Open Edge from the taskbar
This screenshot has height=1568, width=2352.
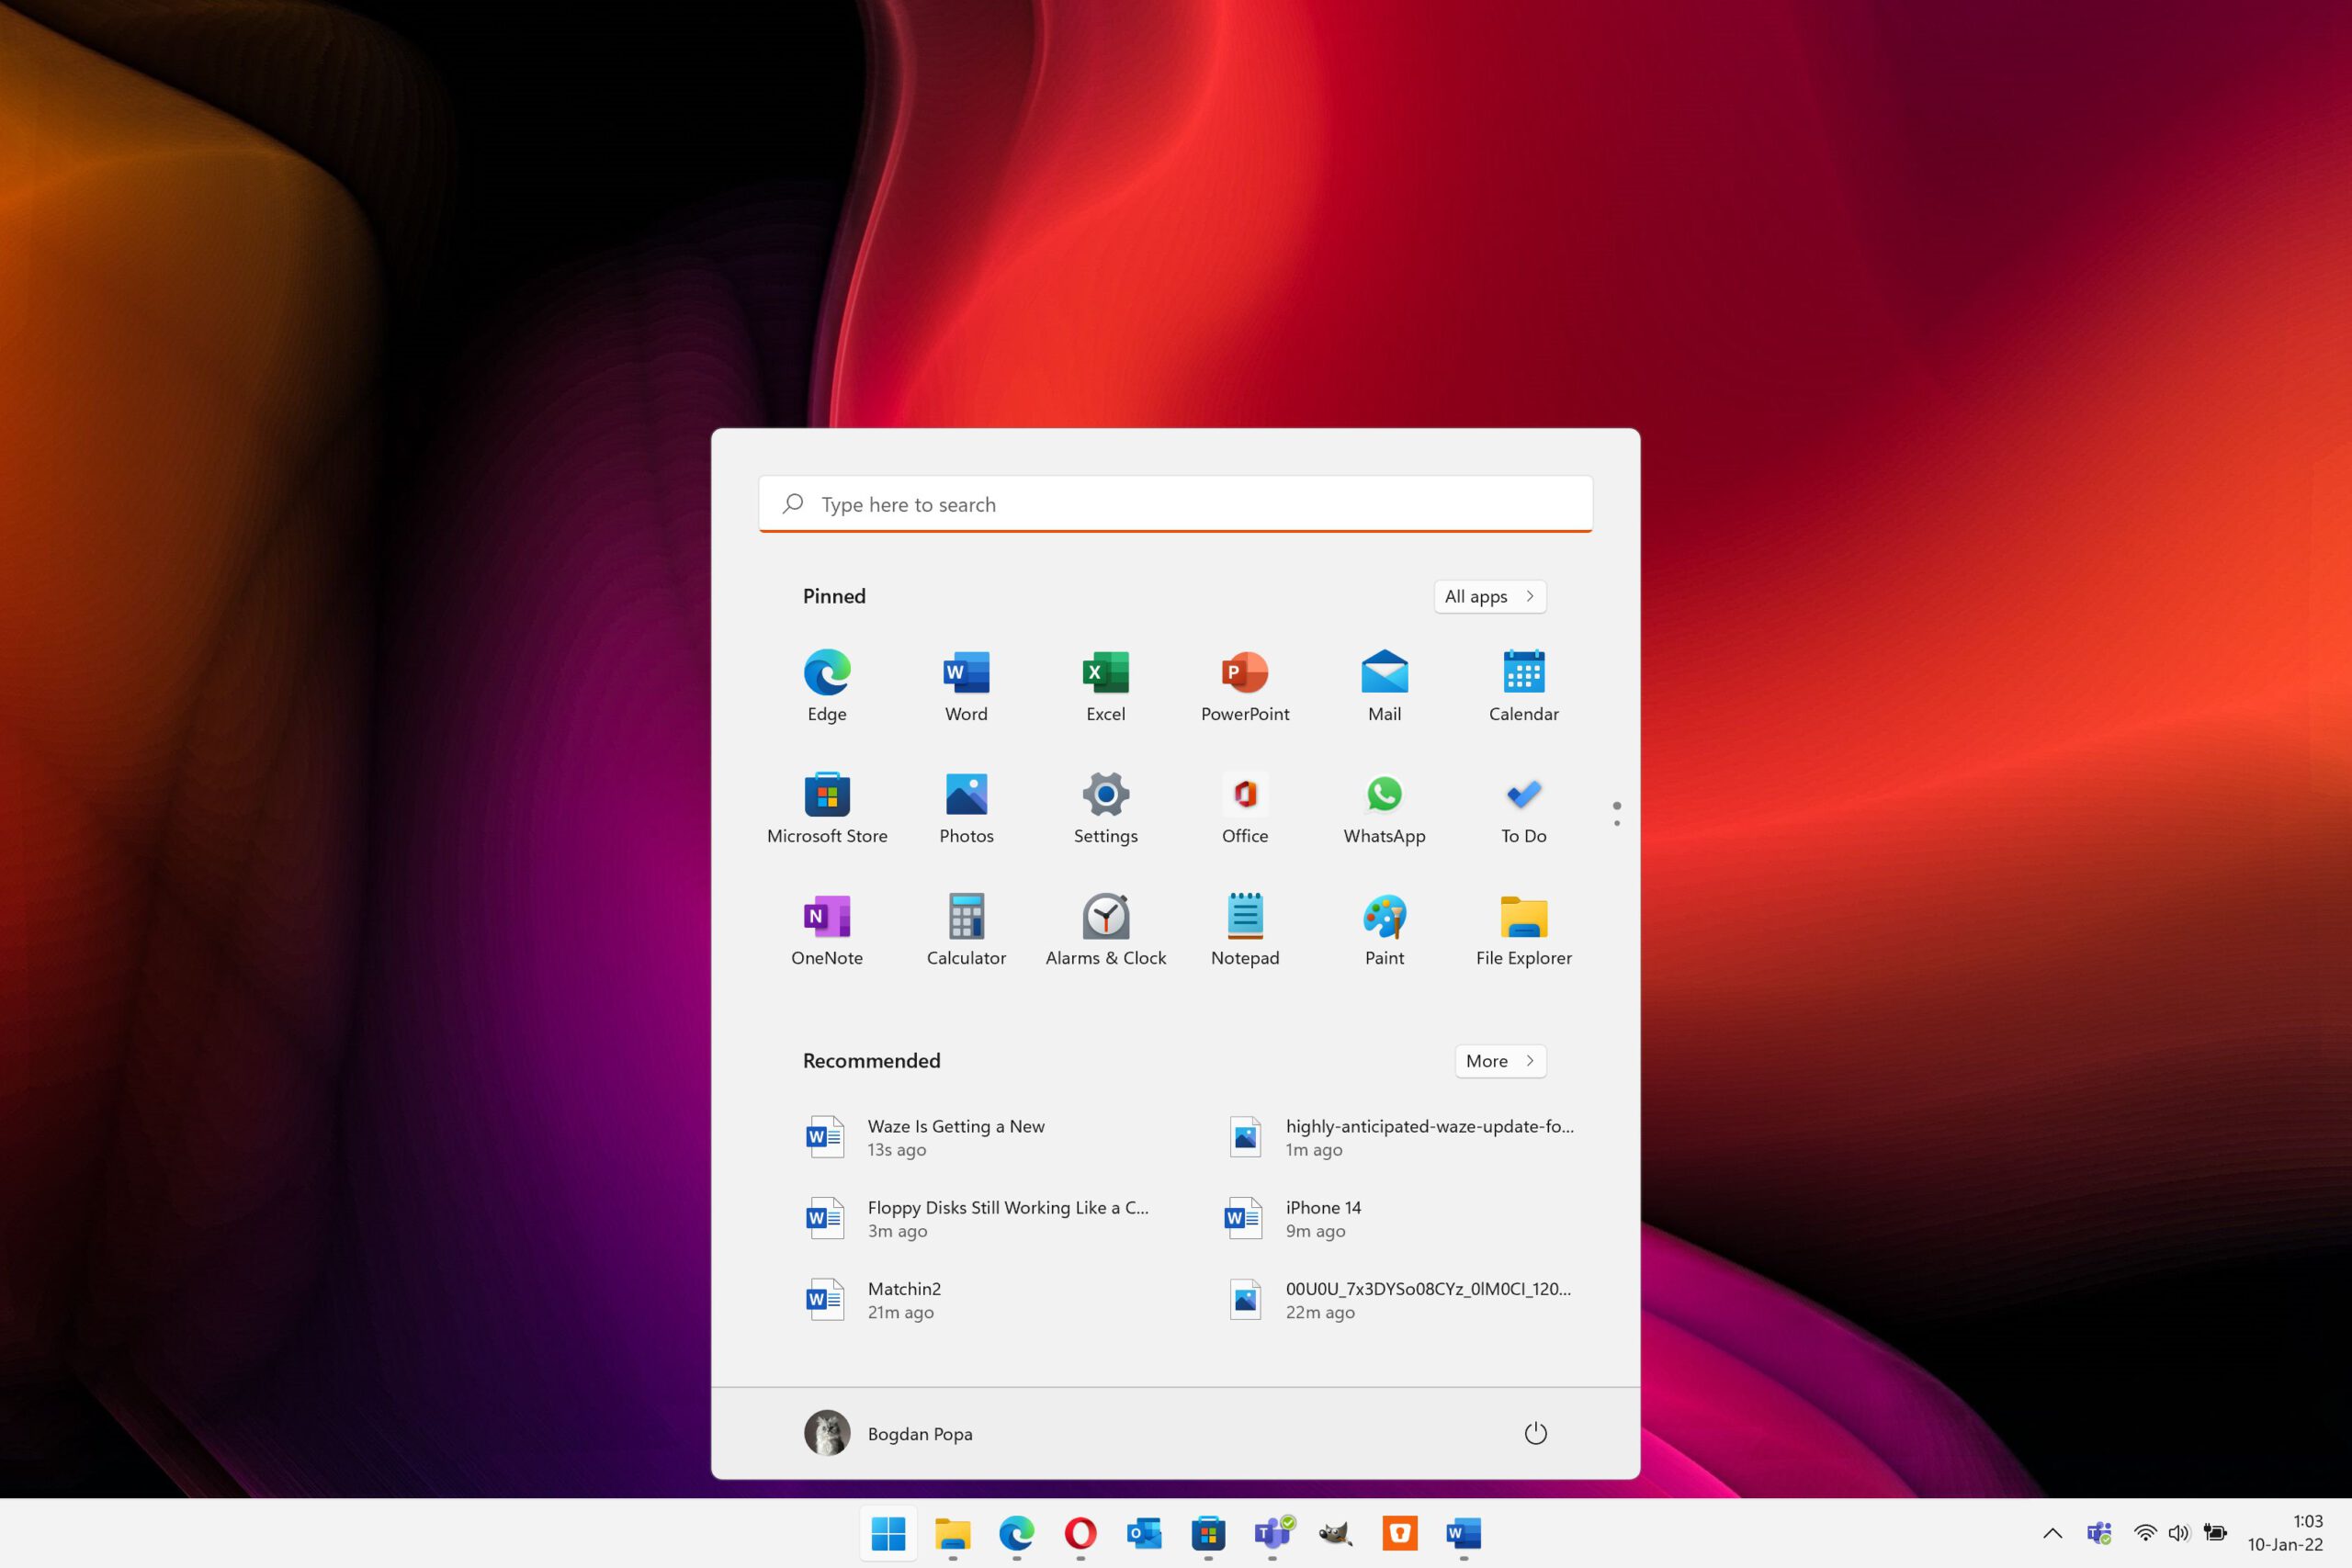coord(1016,1532)
